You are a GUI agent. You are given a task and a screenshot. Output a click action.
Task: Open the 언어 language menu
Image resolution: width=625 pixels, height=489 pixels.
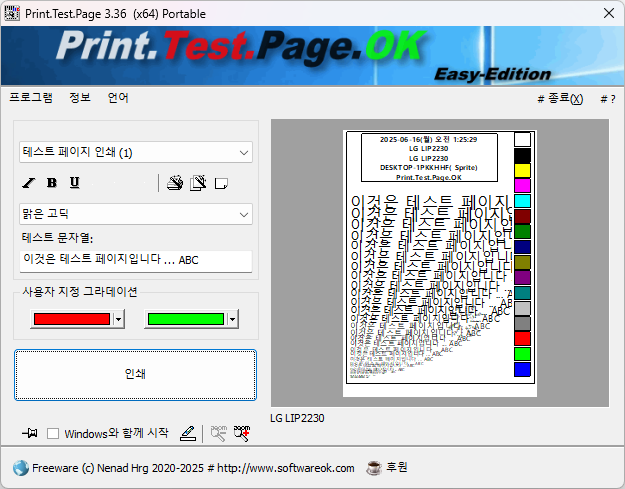click(118, 98)
